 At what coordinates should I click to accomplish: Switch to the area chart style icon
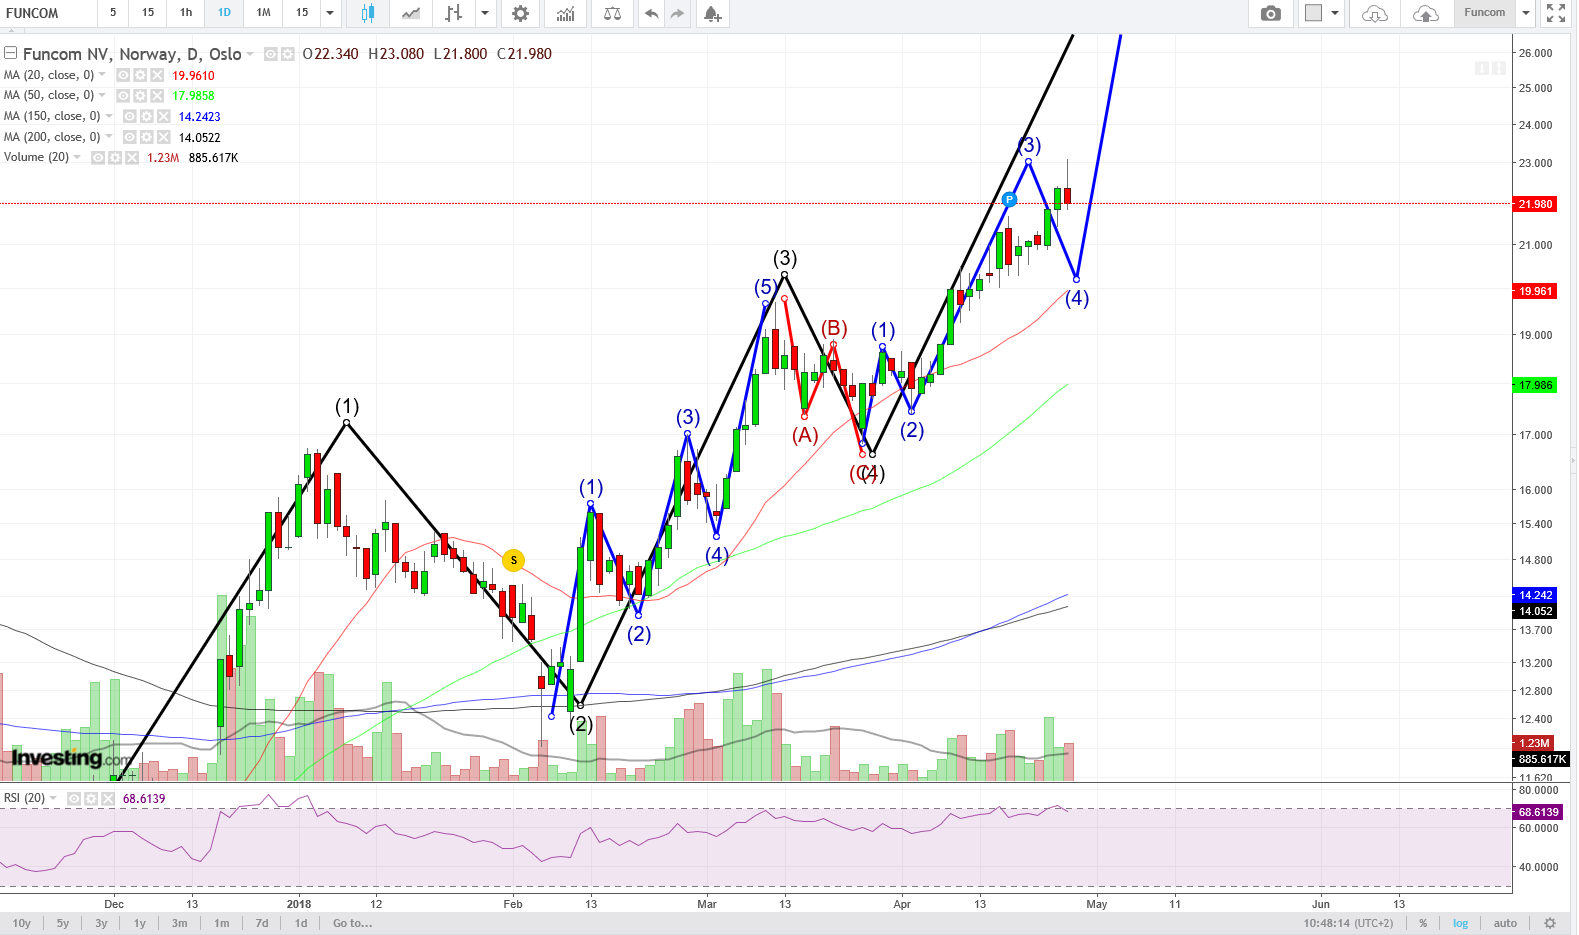411,13
